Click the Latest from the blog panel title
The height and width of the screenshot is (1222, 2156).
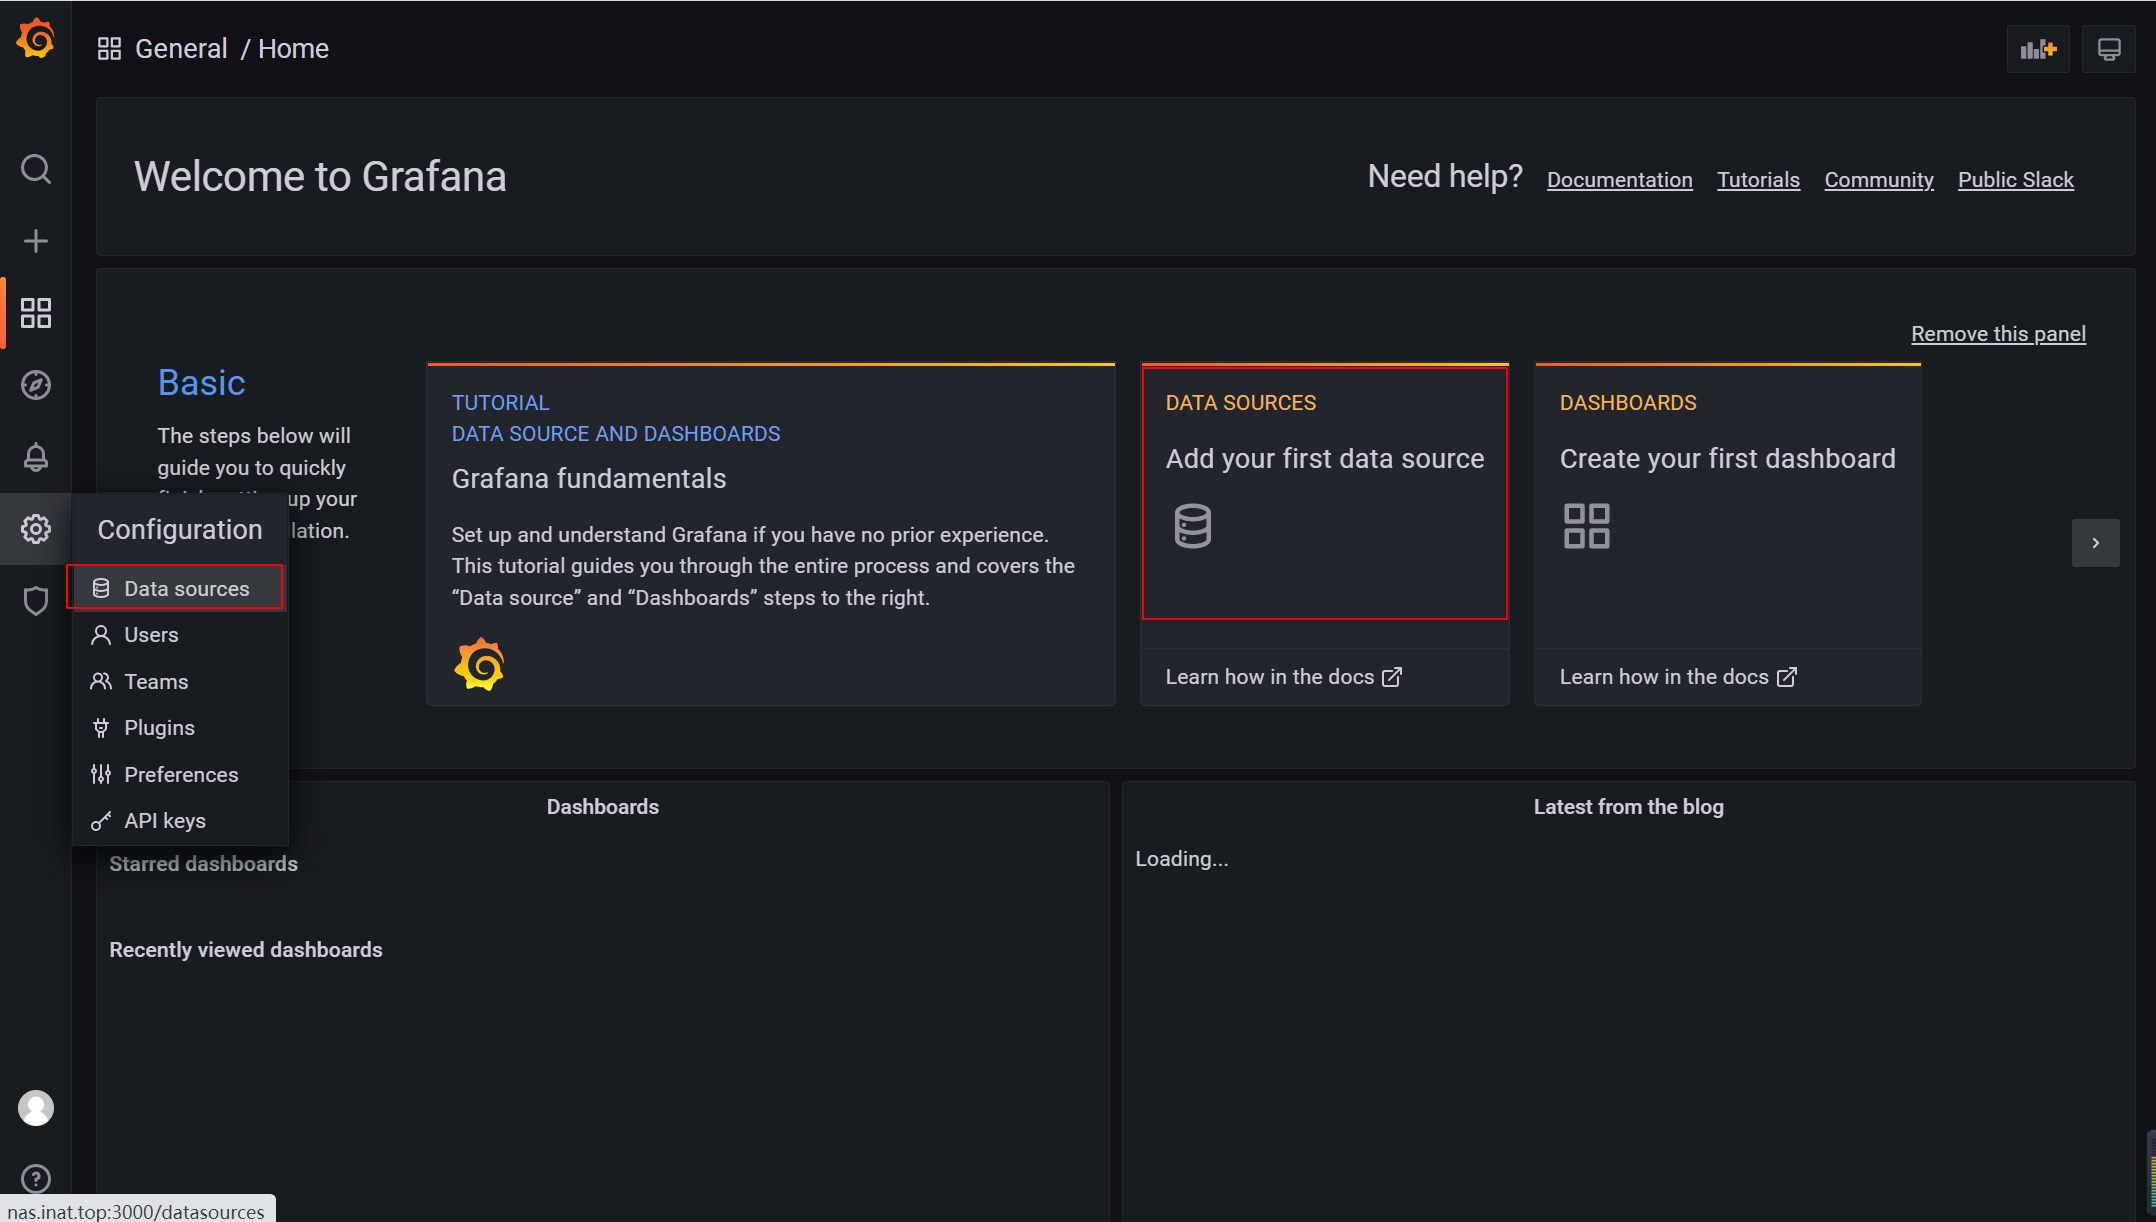(x=1628, y=807)
